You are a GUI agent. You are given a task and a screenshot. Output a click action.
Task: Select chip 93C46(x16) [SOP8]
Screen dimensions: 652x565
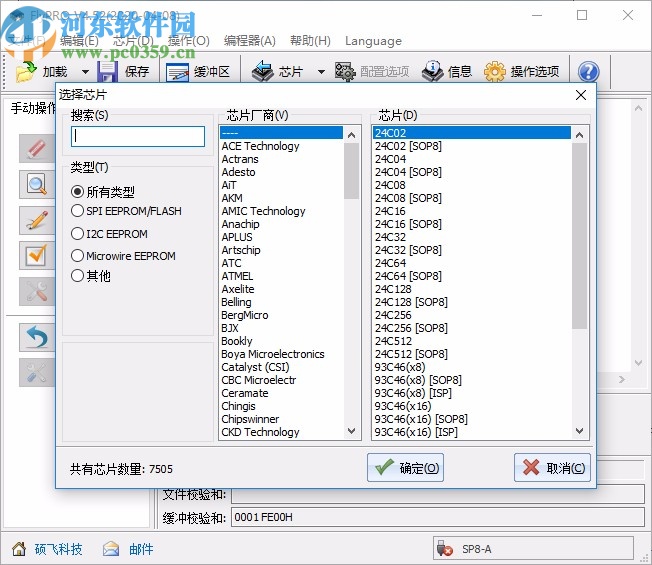point(472,419)
